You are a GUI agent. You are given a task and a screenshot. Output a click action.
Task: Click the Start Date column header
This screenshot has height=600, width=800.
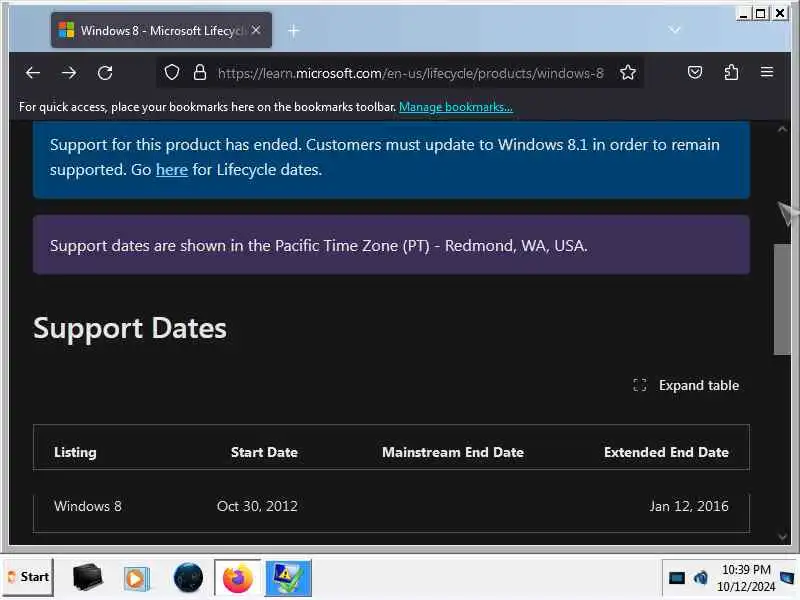pyautogui.click(x=264, y=452)
